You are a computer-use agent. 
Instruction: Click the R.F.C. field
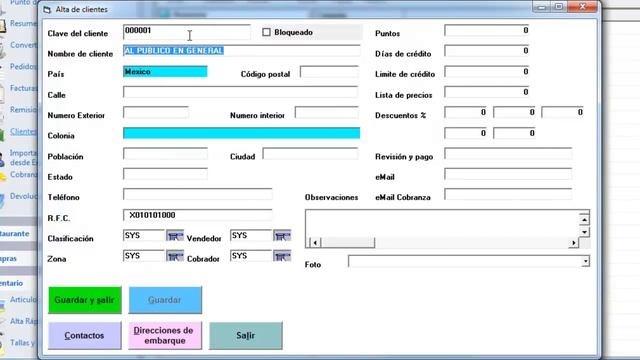[198, 216]
